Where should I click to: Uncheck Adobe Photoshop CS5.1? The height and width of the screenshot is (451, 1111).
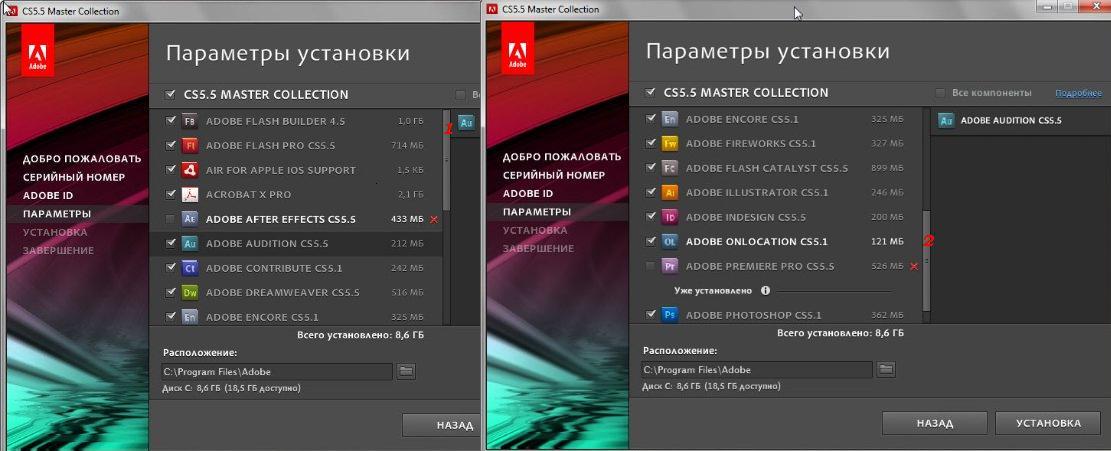click(x=650, y=315)
